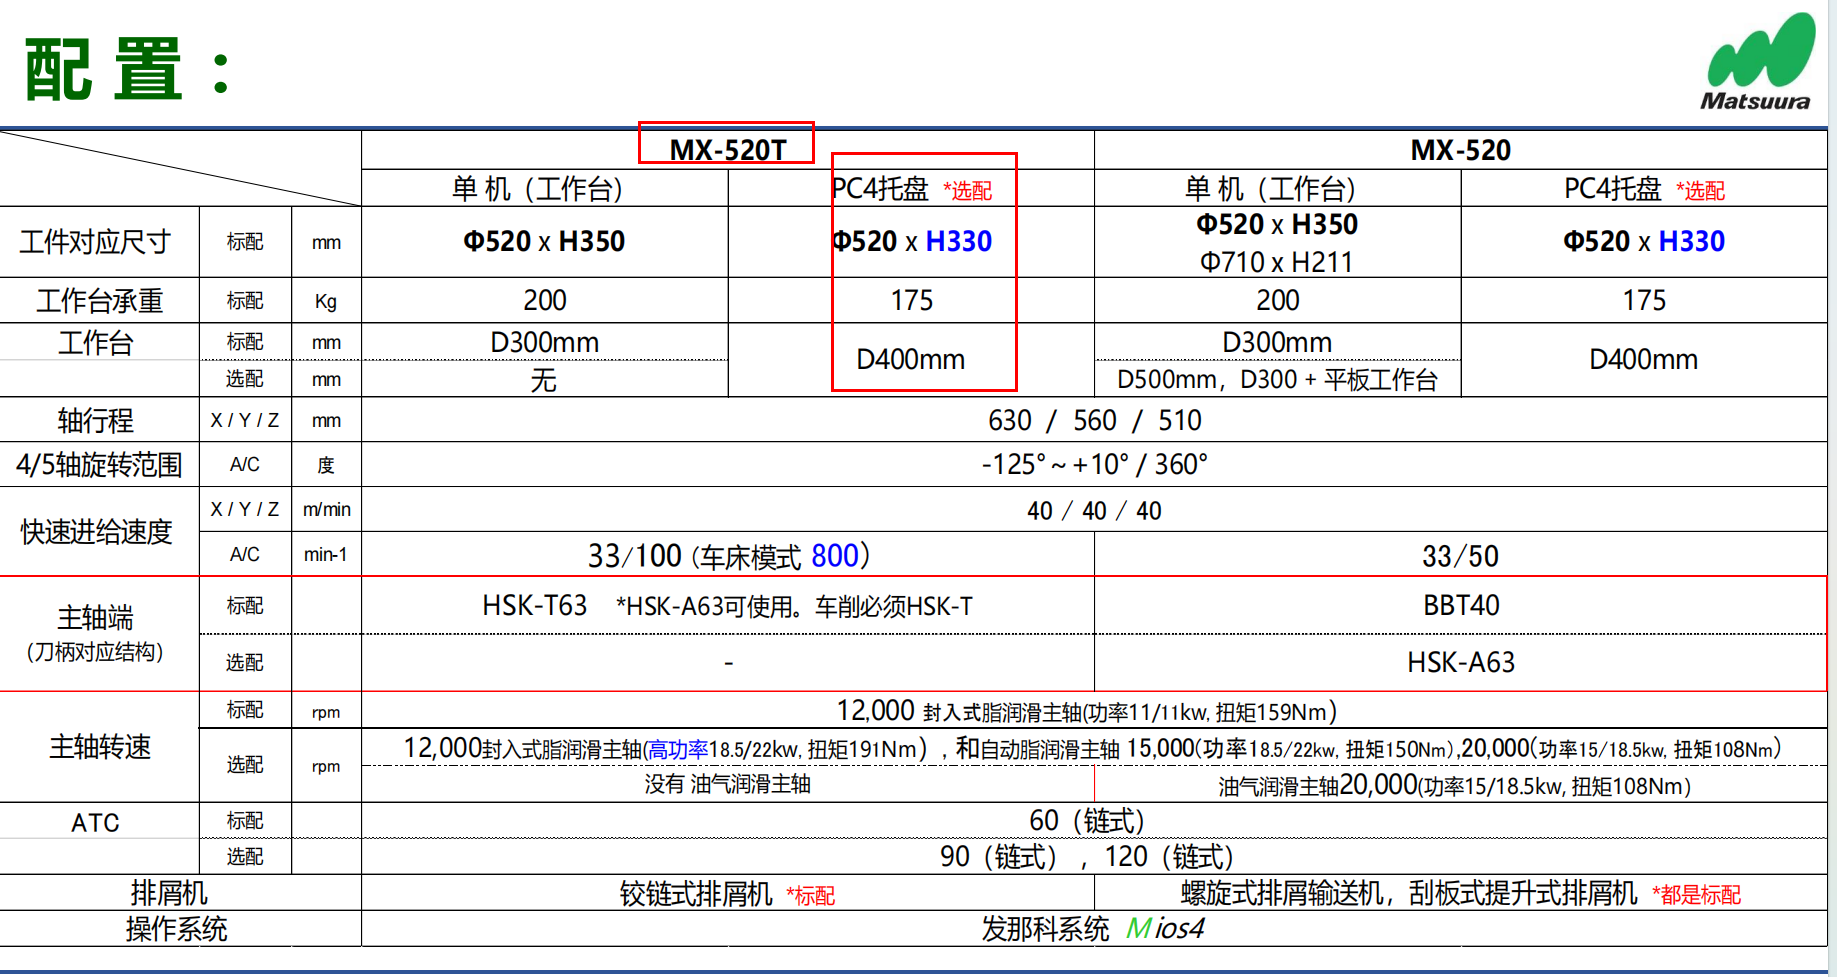The image size is (1837, 977).
Task: Click 铰链式排屑机 cell
Action: tap(727, 893)
